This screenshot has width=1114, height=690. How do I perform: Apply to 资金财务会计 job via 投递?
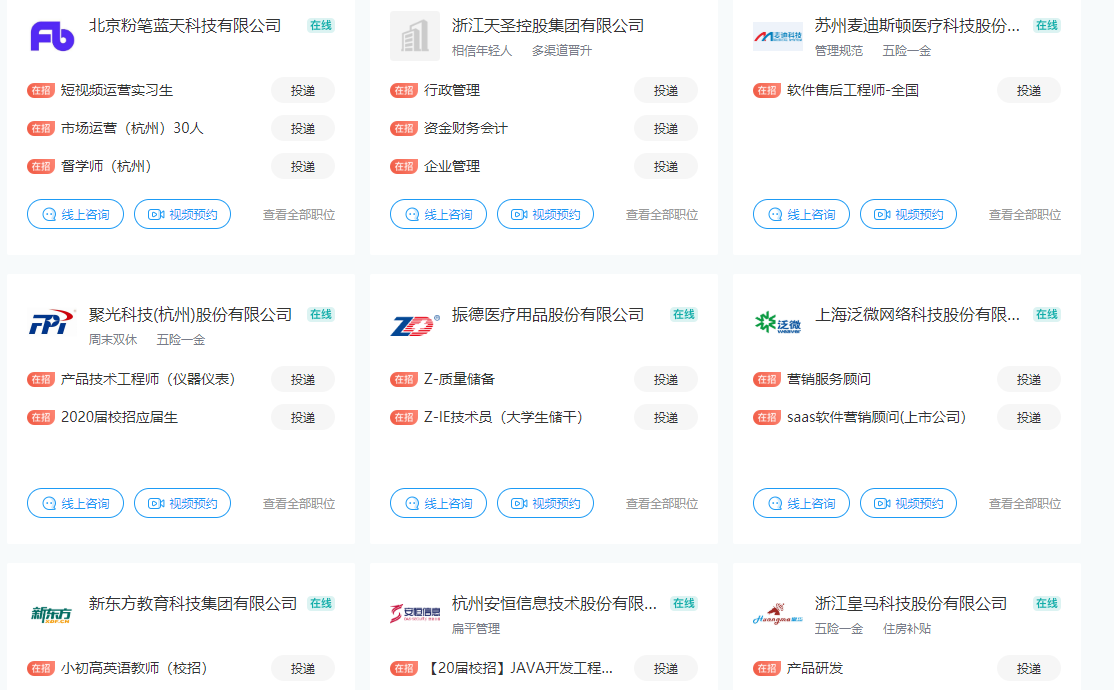tap(666, 128)
